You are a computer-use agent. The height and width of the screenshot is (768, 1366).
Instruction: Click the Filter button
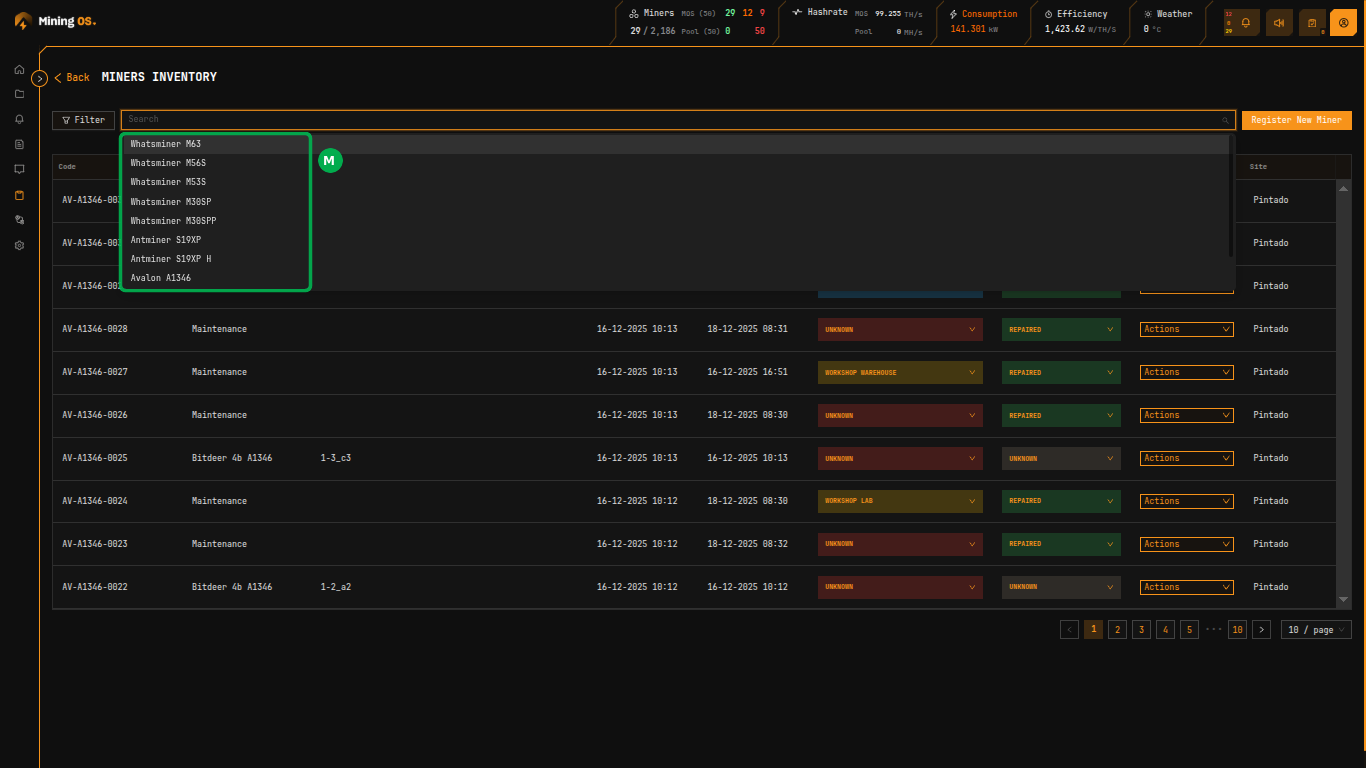pyautogui.click(x=84, y=120)
